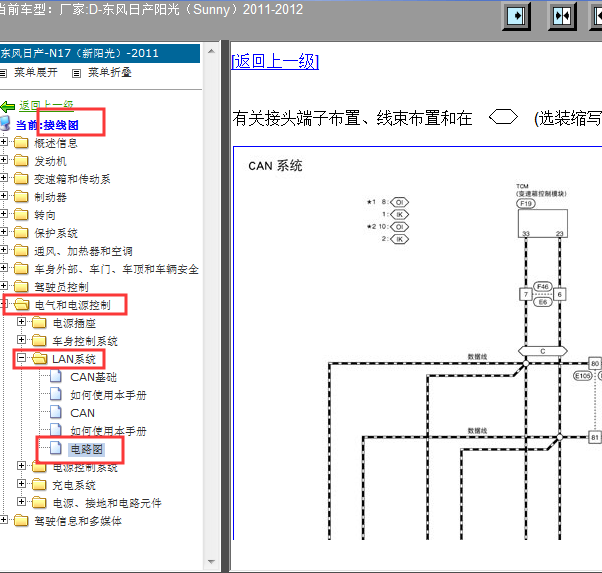Click the 车身控制系统 folder icon
The width and height of the screenshot is (602, 573).
click(x=39, y=340)
